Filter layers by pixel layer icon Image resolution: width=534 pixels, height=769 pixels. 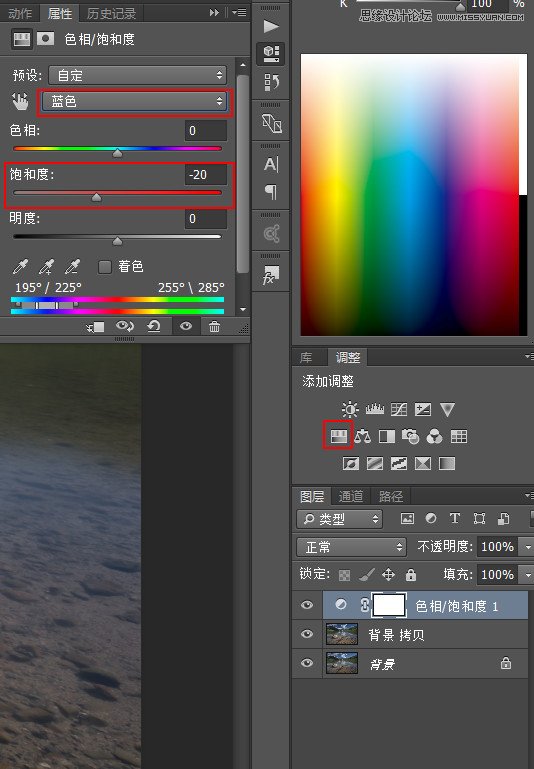407,518
